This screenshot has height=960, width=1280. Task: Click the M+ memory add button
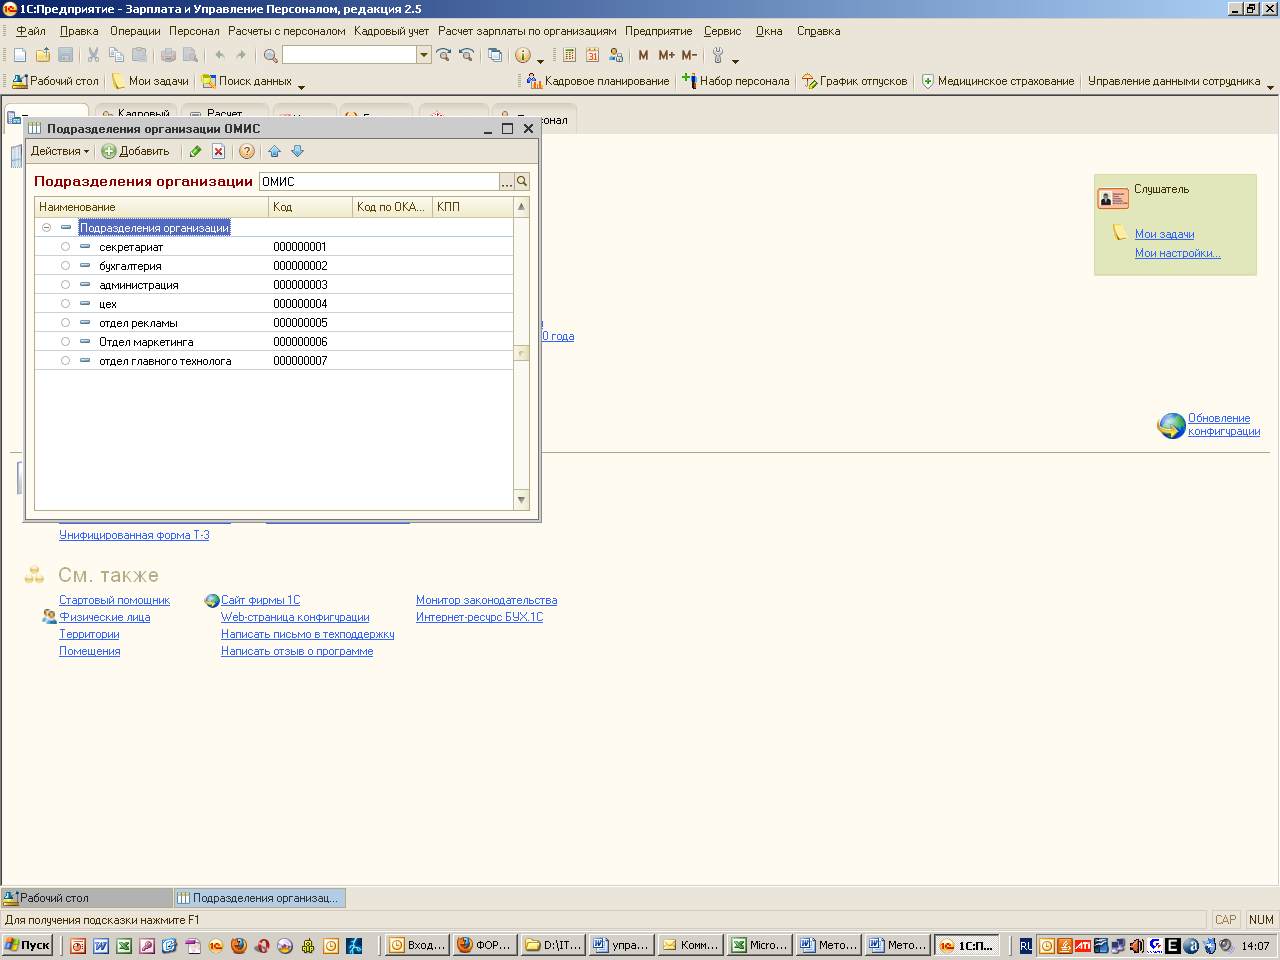(666, 55)
